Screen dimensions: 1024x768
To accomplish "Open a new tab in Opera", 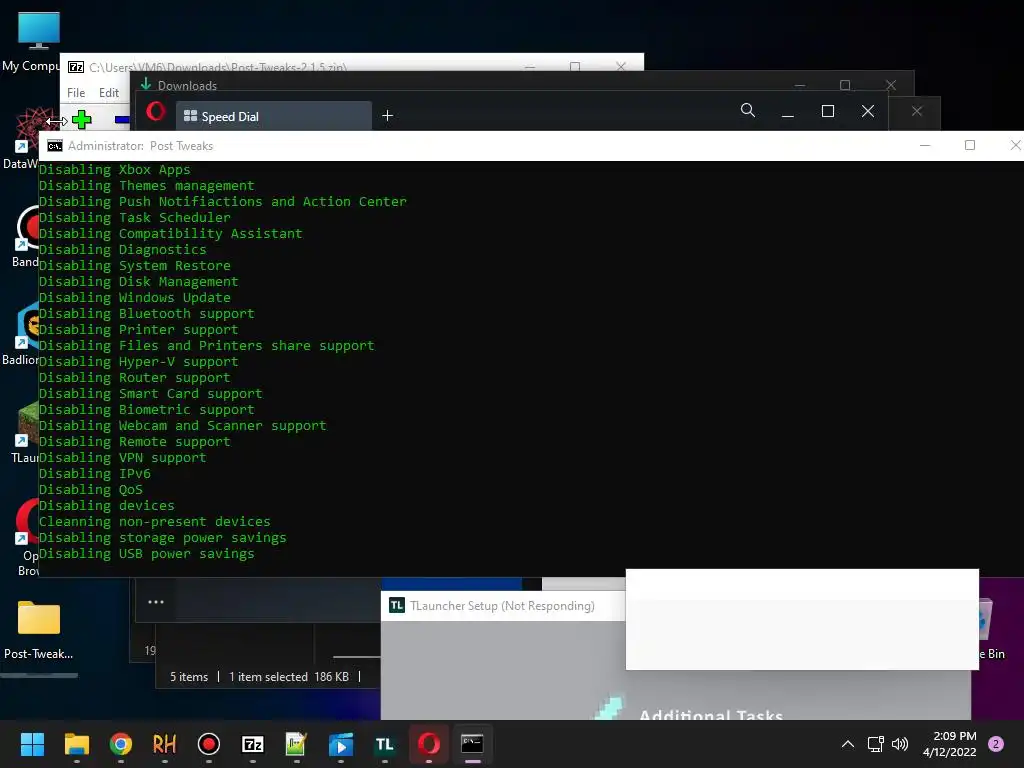I will [387, 116].
